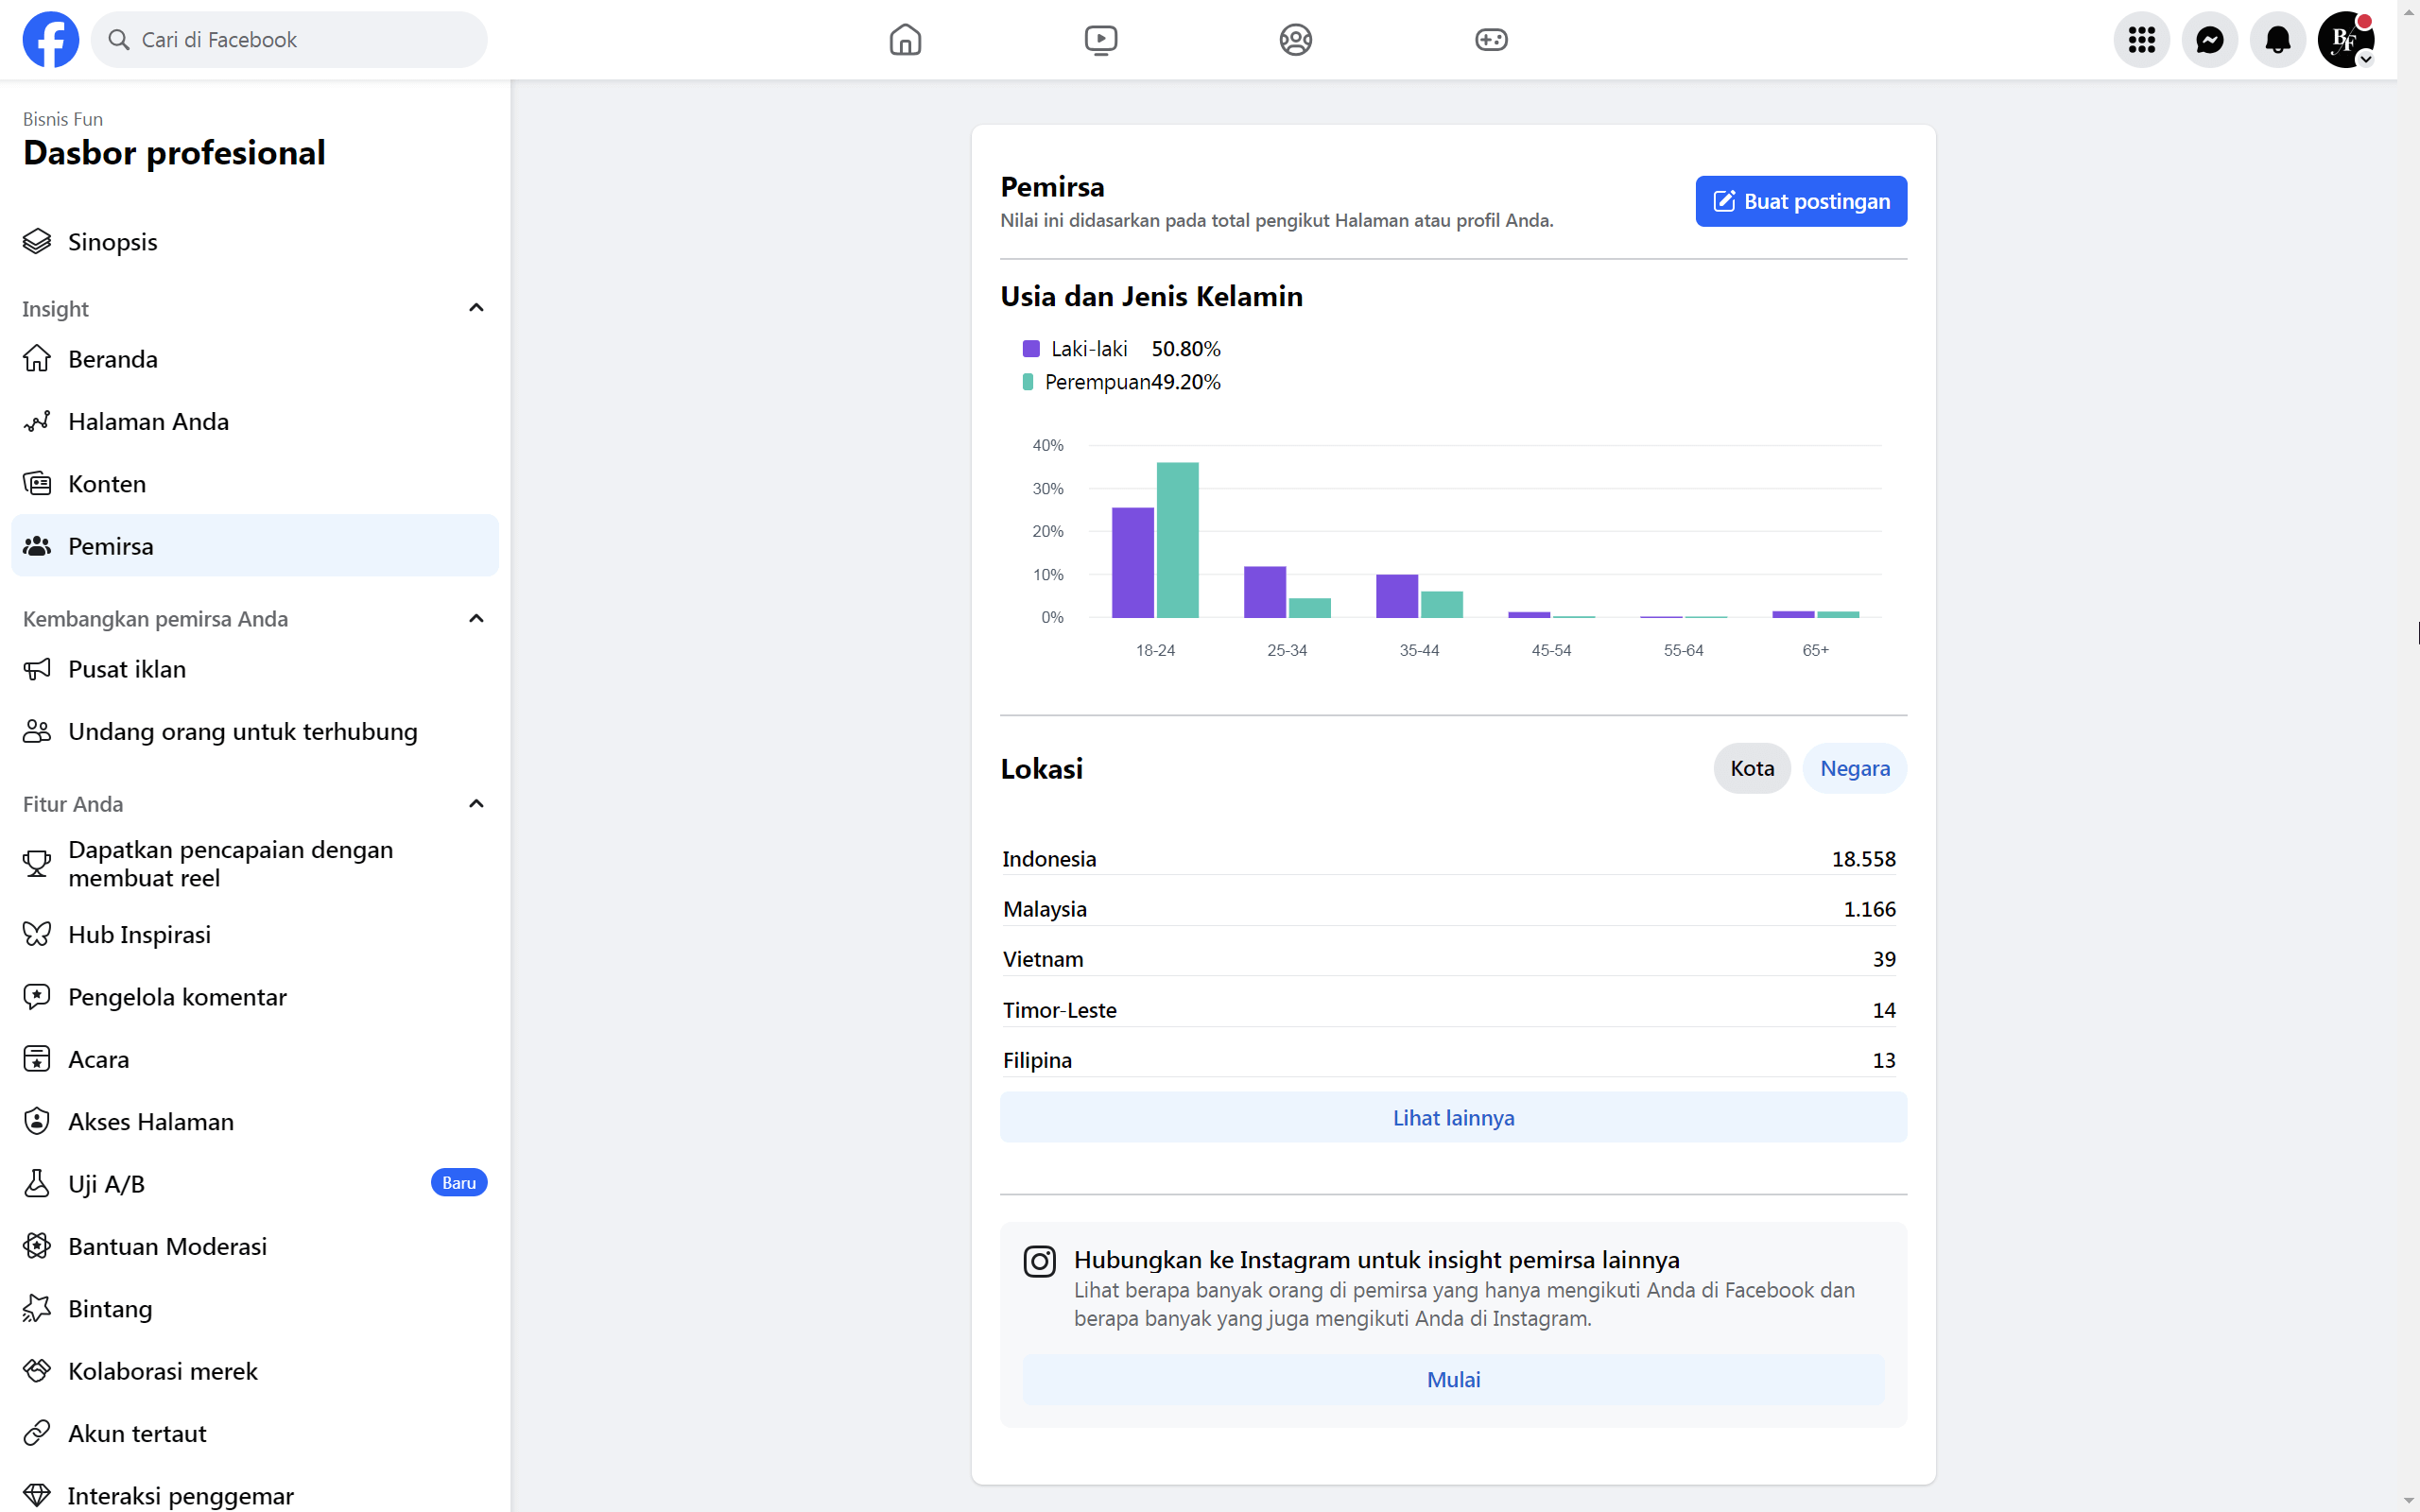Image resolution: width=2420 pixels, height=1512 pixels.
Task: Click the Cari di Facebook search field
Action: pyautogui.click(x=288, y=39)
